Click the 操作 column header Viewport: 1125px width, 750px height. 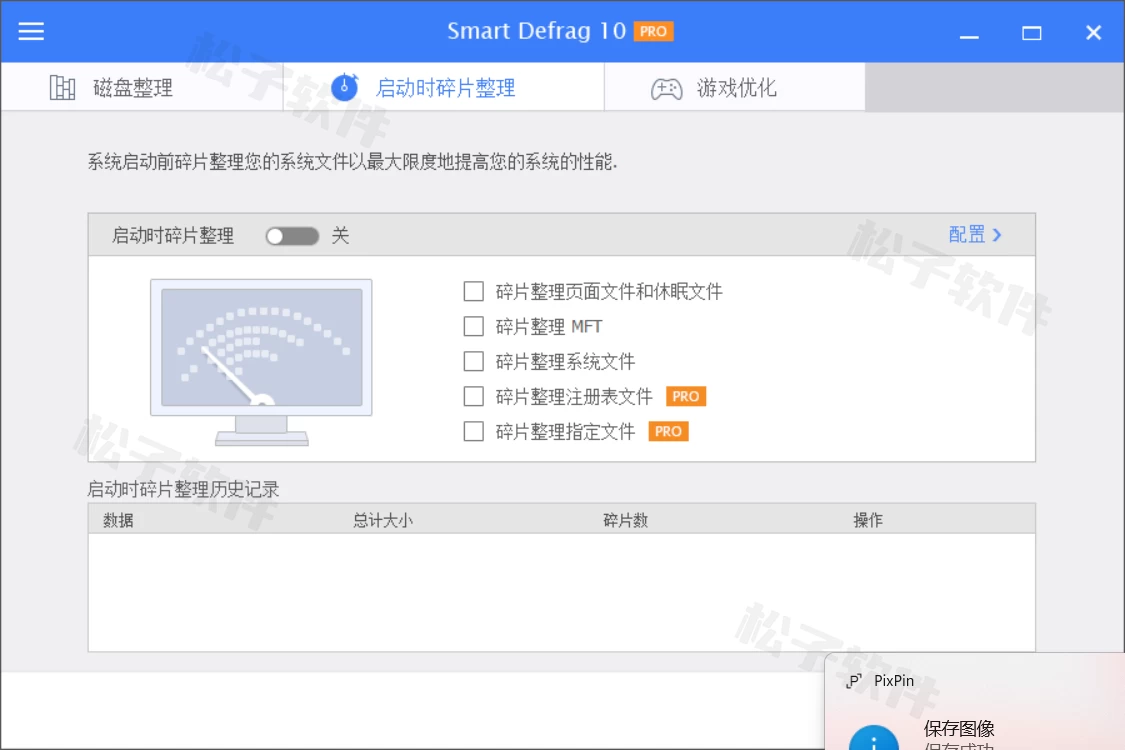tap(867, 520)
